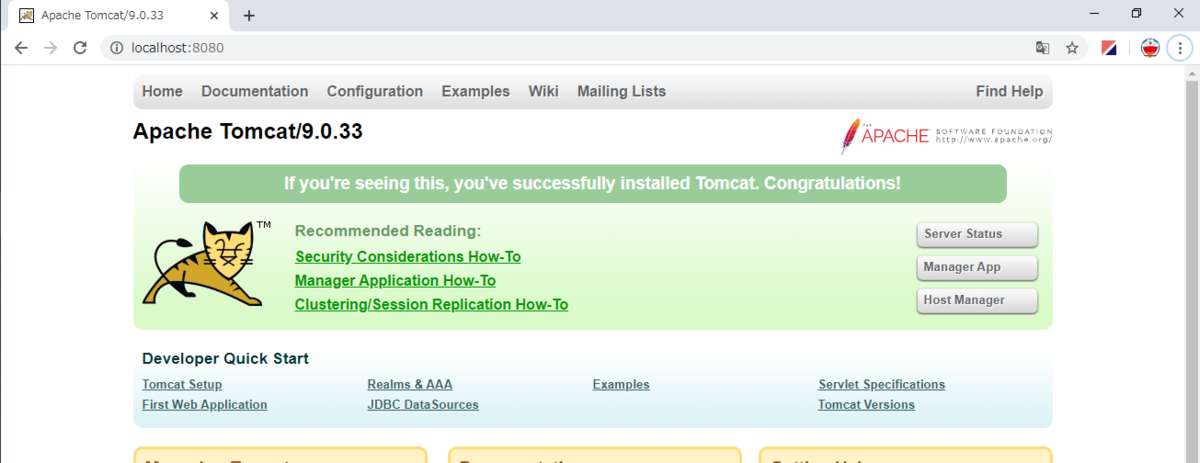The width and height of the screenshot is (1200, 463).
Task: Click the Tomcat cat mascot image
Action: click(x=206, y=263)
